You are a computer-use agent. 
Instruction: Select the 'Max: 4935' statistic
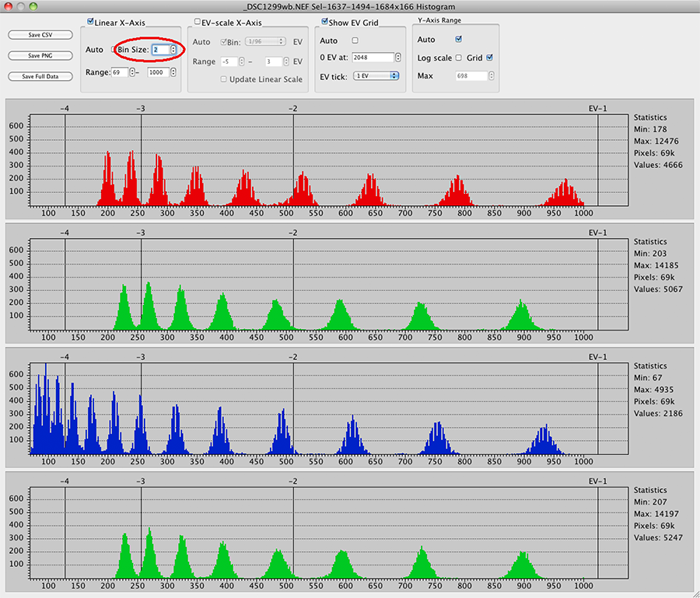point(654,390)
